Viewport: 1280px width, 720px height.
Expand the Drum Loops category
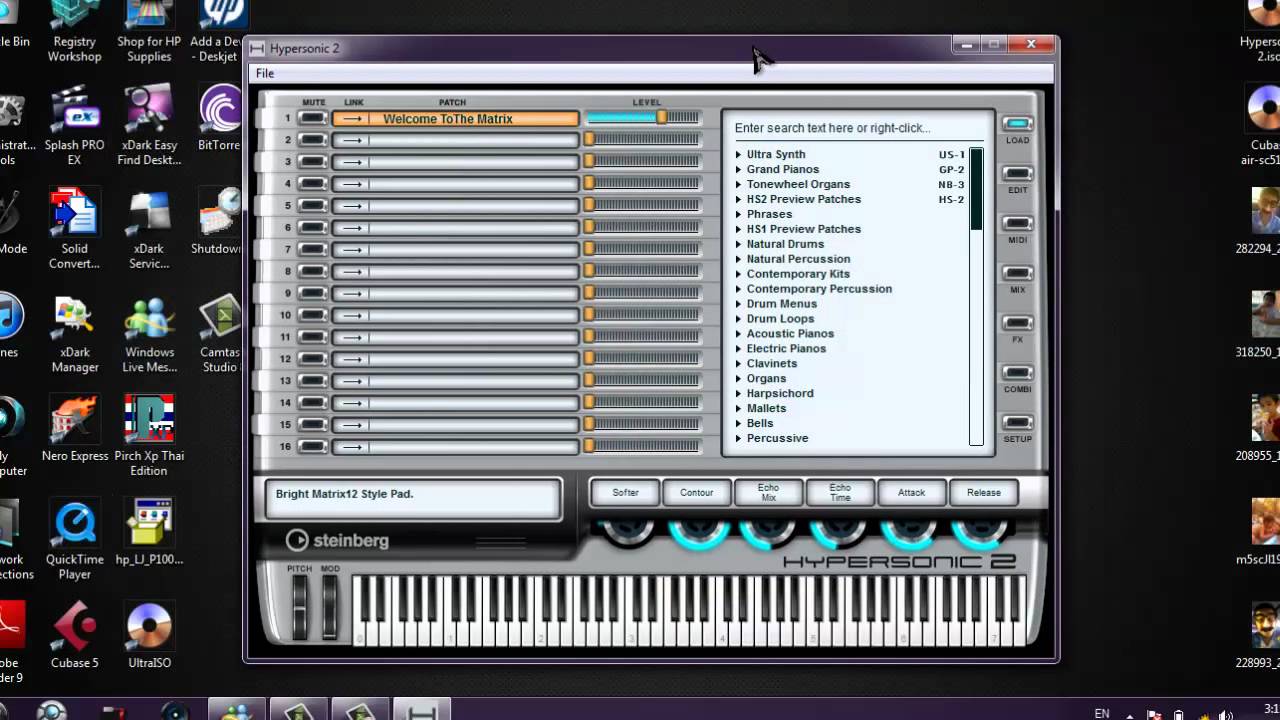pyautogui.click(x=739, y=319)
